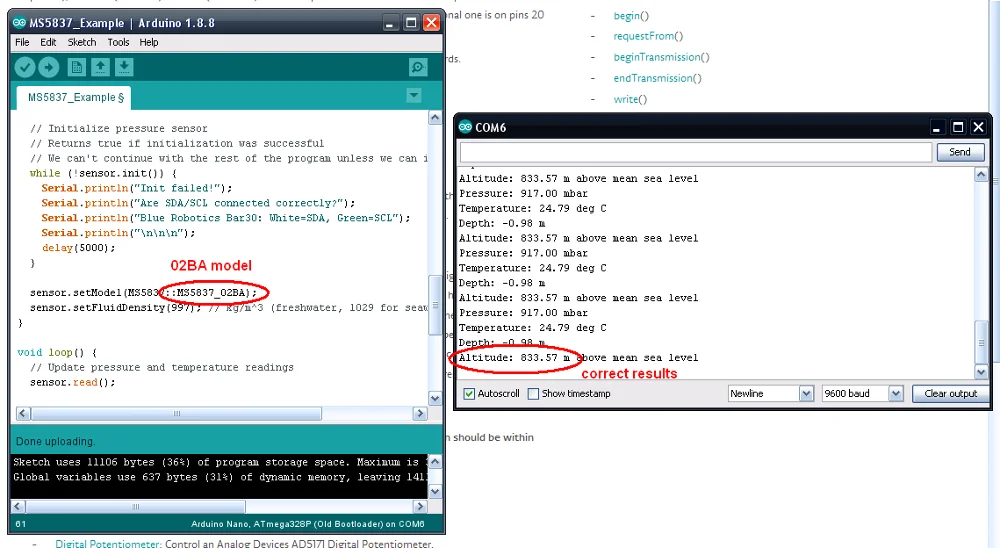Click the code editor scroll up arrow
The image size is (1000, 548).
point(435,117)
